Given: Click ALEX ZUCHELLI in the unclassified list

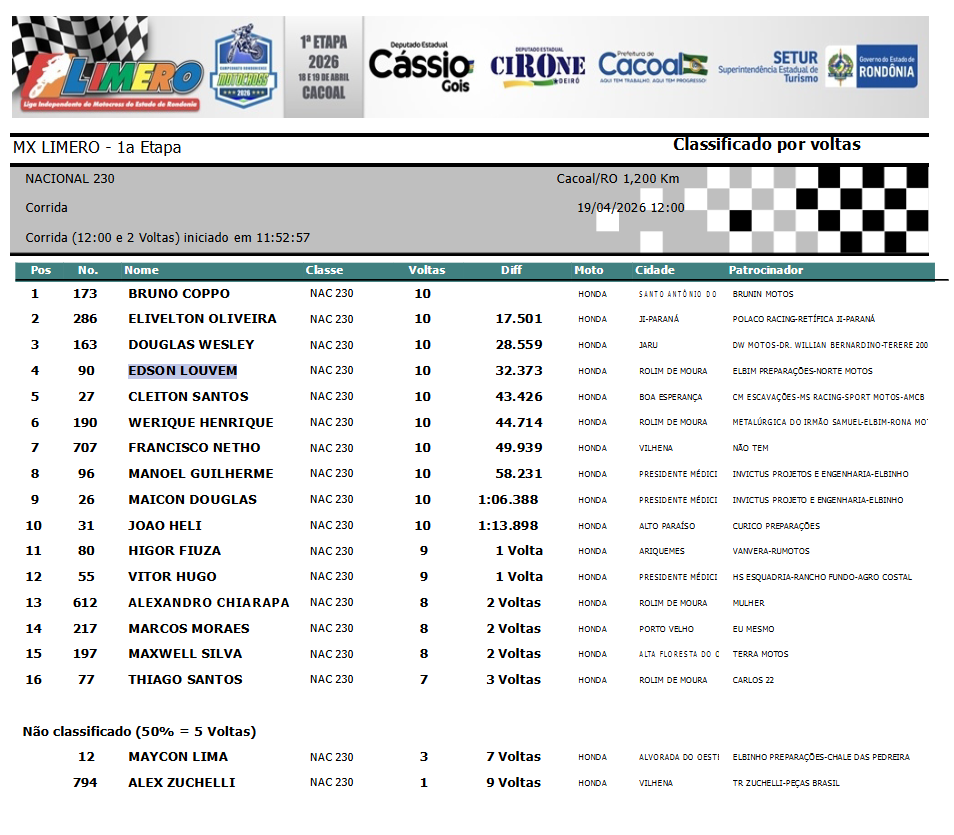Looking at the screenshot, I should coord(181,783).
